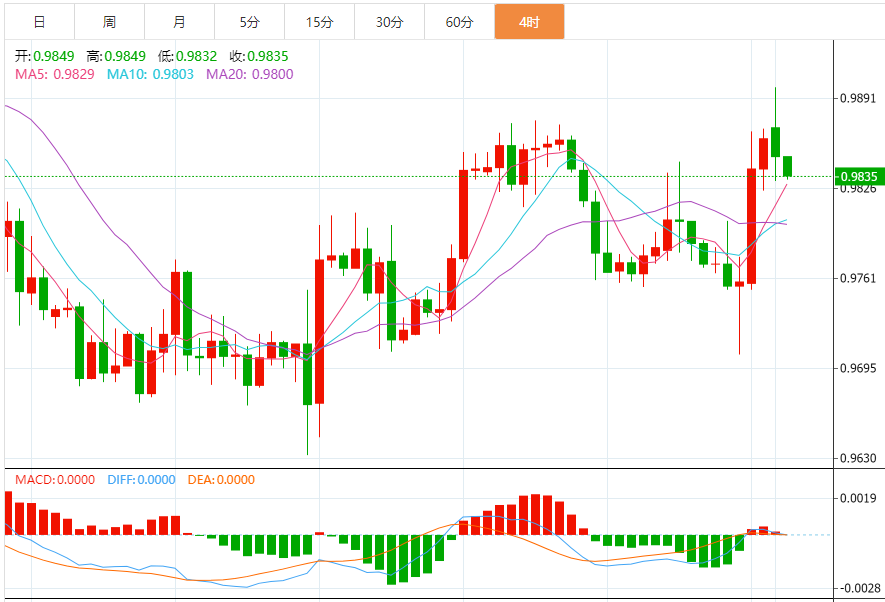
Task: Click the active 4时 tab
Action: (x=529, y=22)
